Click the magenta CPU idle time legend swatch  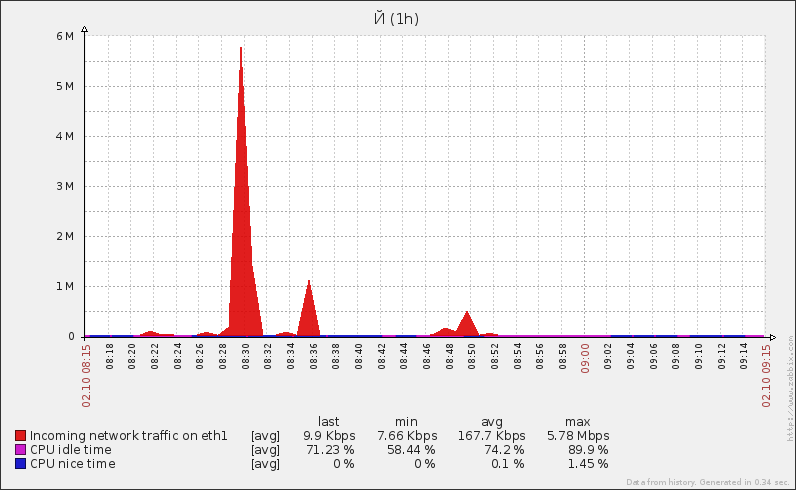coord(20,449)
